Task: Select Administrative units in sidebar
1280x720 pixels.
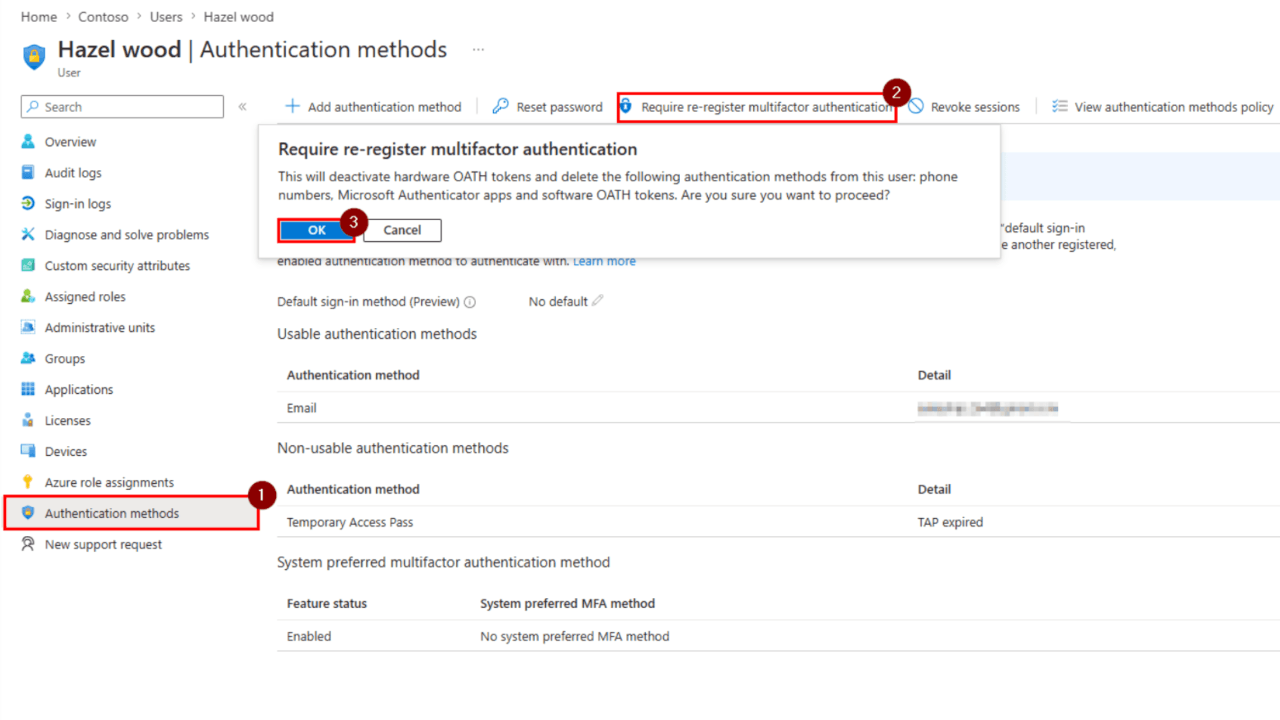Action: click(100, 328)
